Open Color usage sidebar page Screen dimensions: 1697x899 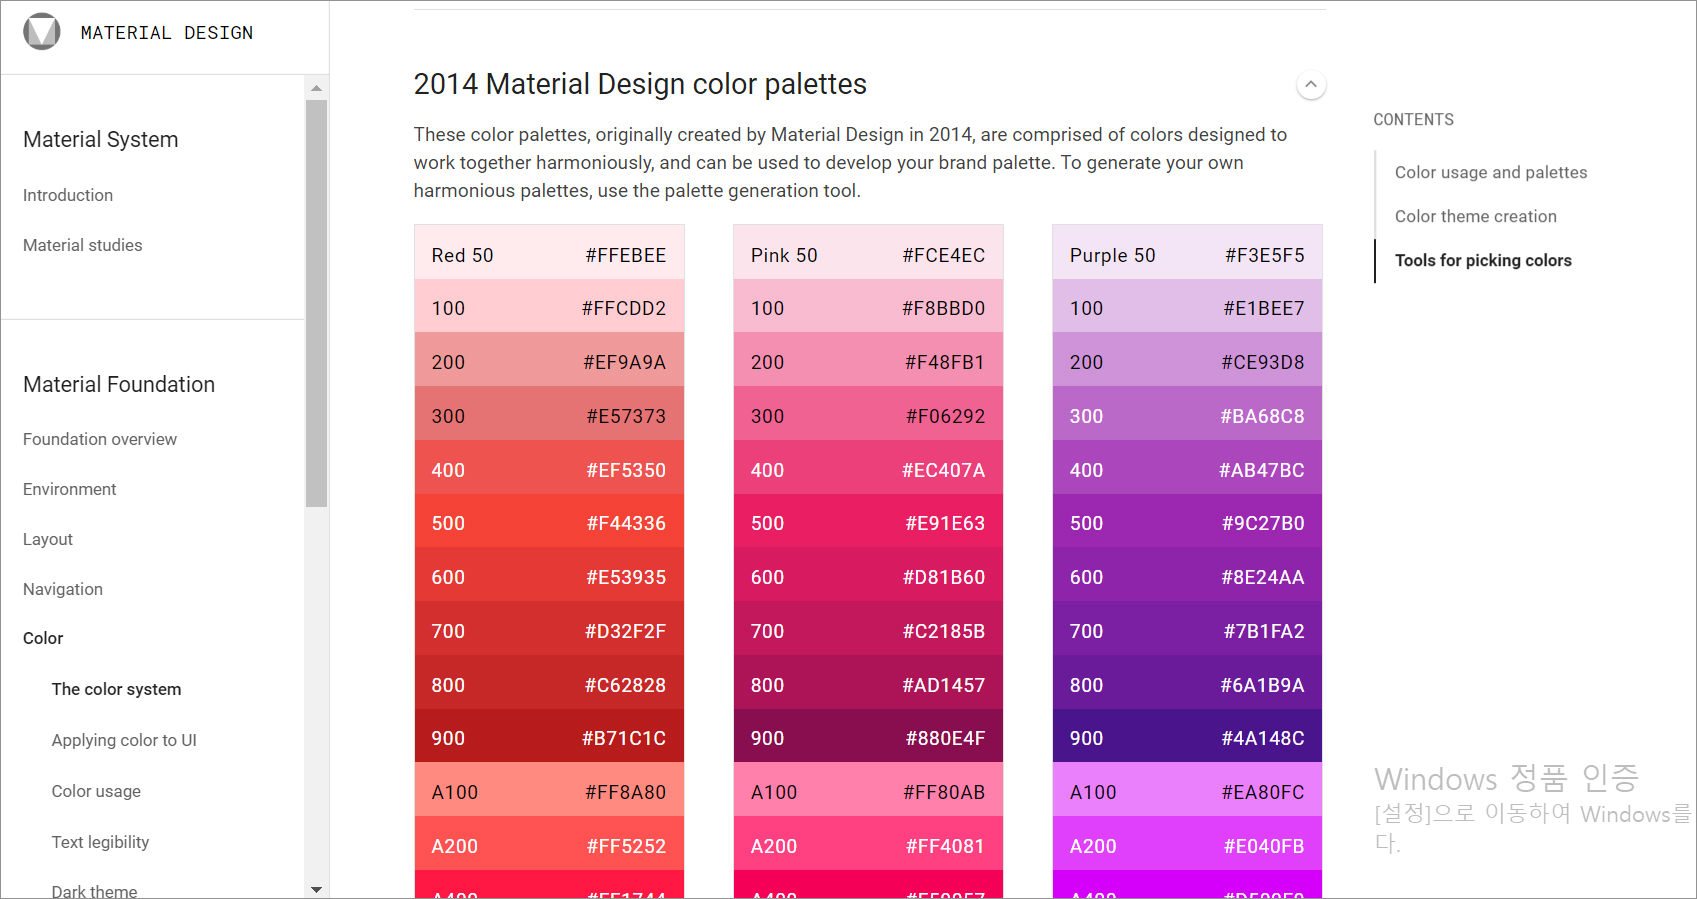[96, 791]
